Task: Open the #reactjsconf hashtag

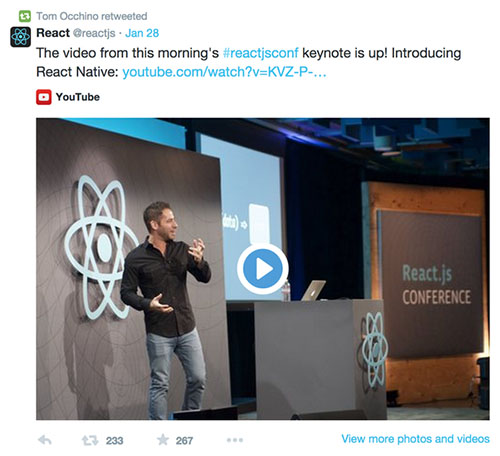Action: [x=261, y=53]
